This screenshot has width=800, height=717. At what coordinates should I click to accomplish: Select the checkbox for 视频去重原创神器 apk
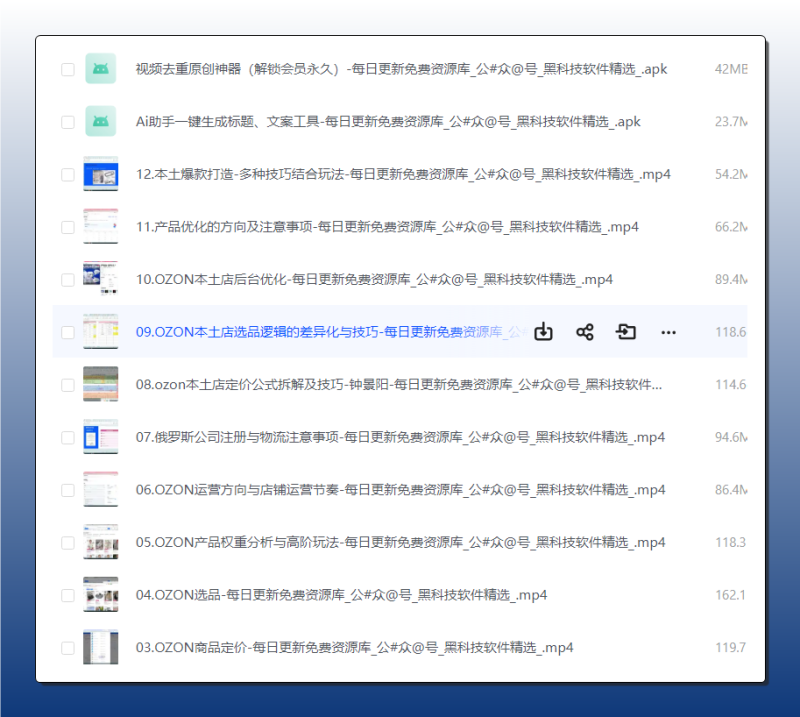click(67, 68)
